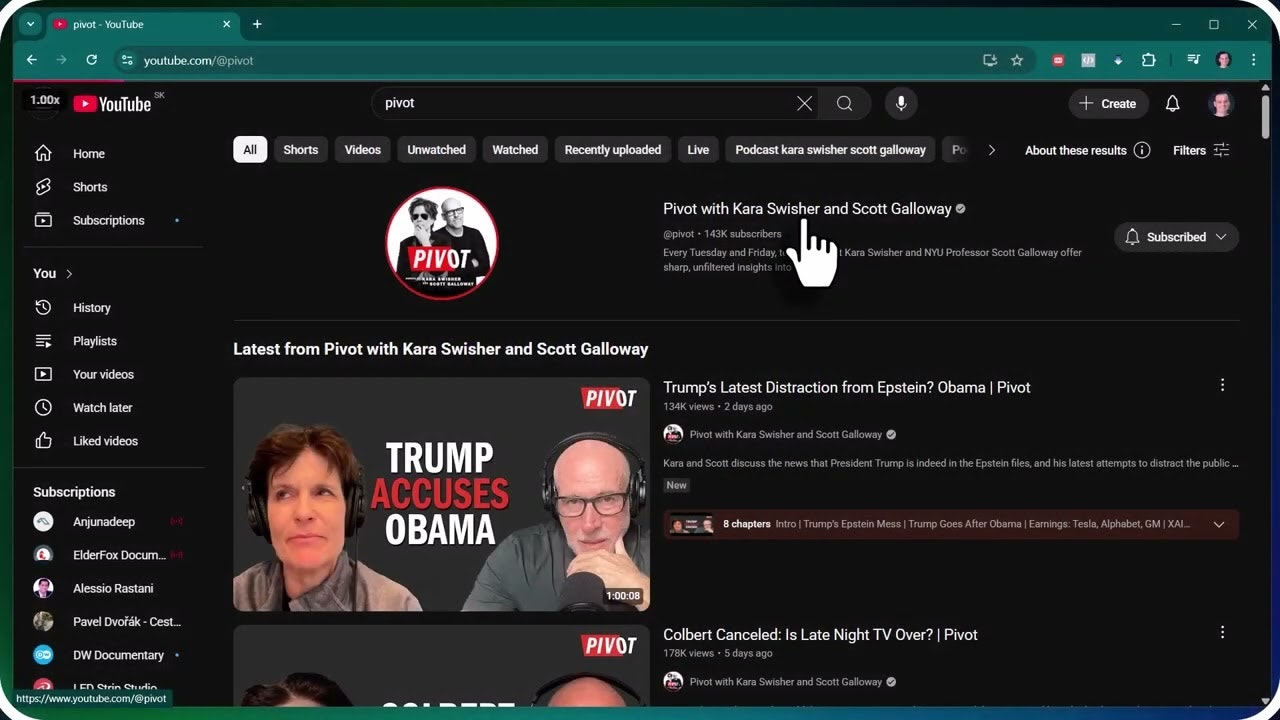Open search Filters panel
Image resolution: width=1280 pixels, height=720 pixels.
[x=1200, y=150]
